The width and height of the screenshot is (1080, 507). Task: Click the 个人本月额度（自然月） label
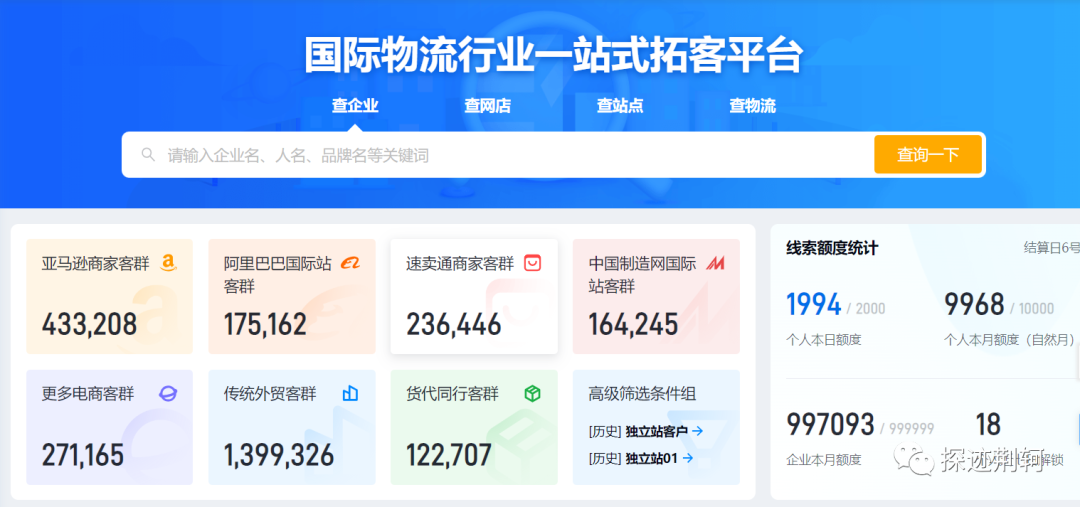tap(1010, 340)
